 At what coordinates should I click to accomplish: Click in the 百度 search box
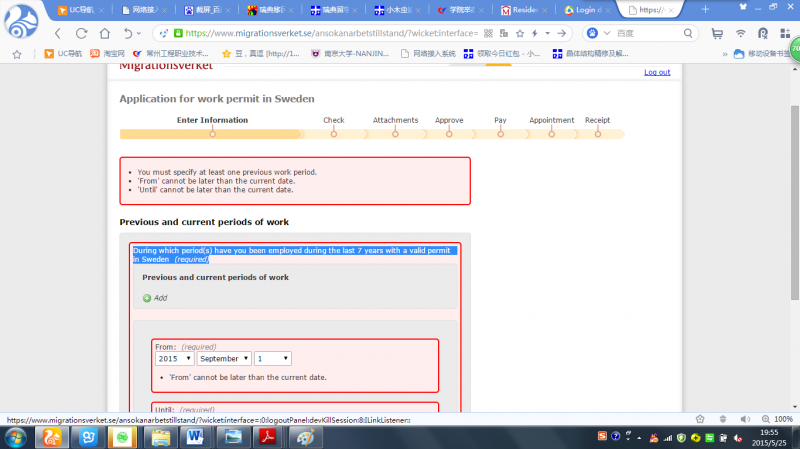[x=647, y=33]
